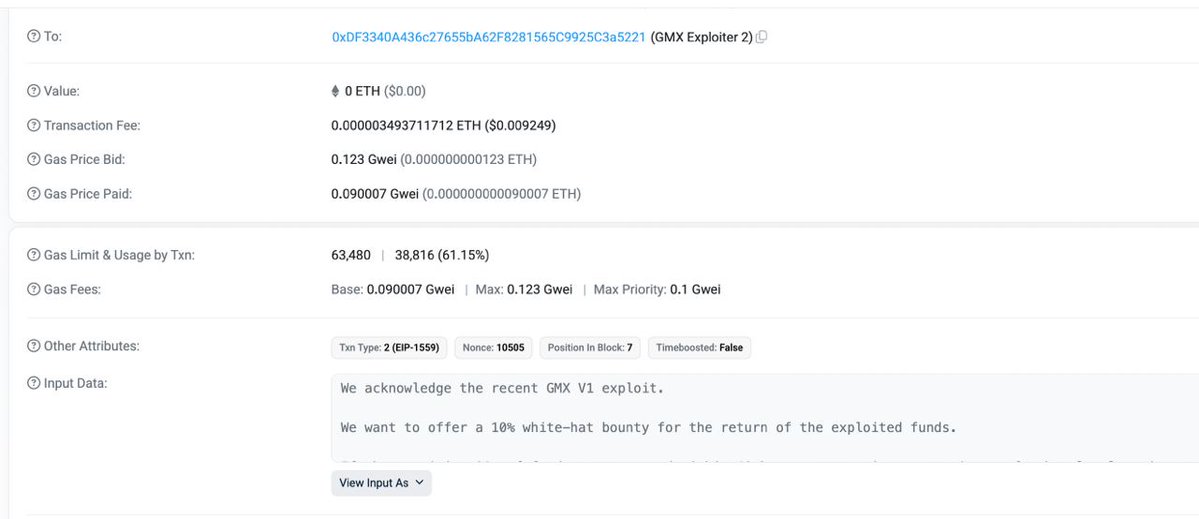Open help icon beside Gas Price Paid
This screenshot has height=519, width=1199.
pos(33,194)
